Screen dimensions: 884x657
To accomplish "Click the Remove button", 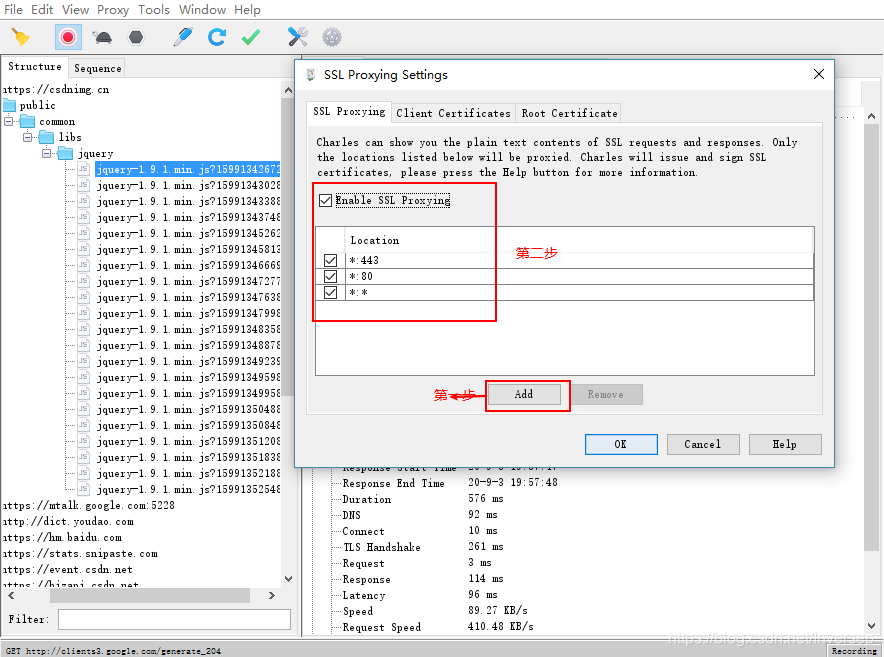I will pyautogui.click(x=605, y=394).
